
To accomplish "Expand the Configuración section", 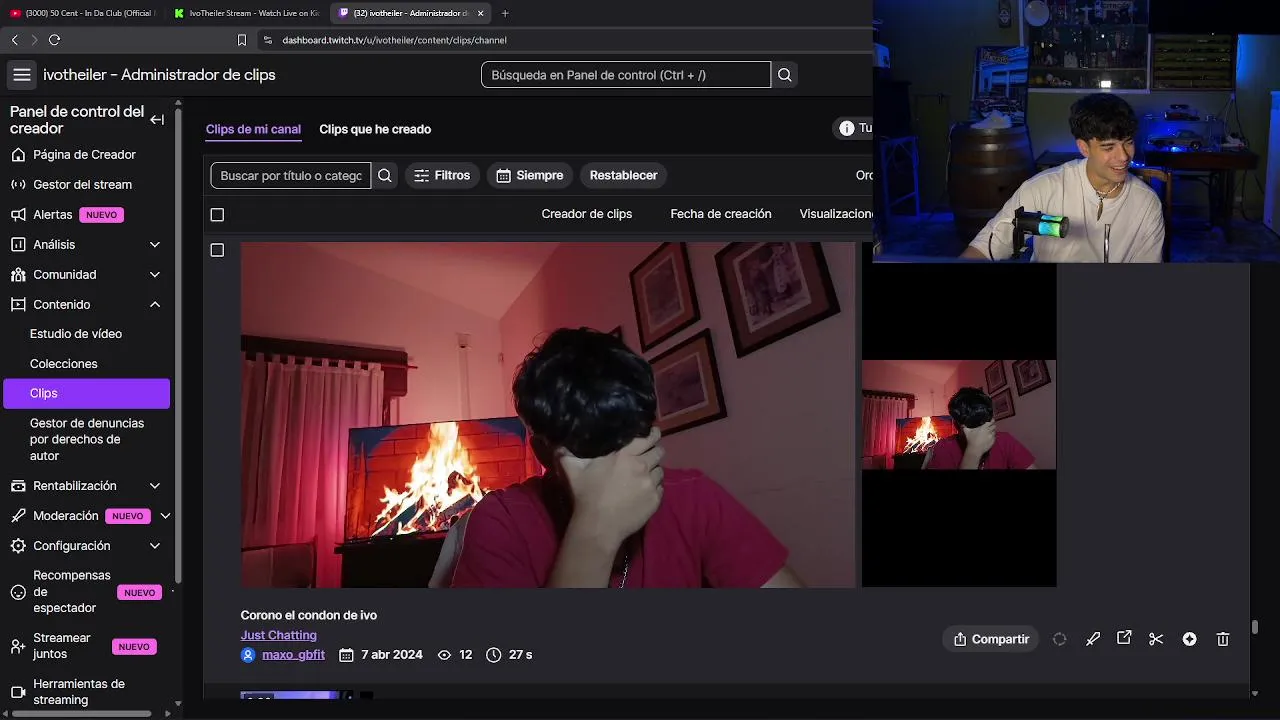I will click(x=155, y=546).
